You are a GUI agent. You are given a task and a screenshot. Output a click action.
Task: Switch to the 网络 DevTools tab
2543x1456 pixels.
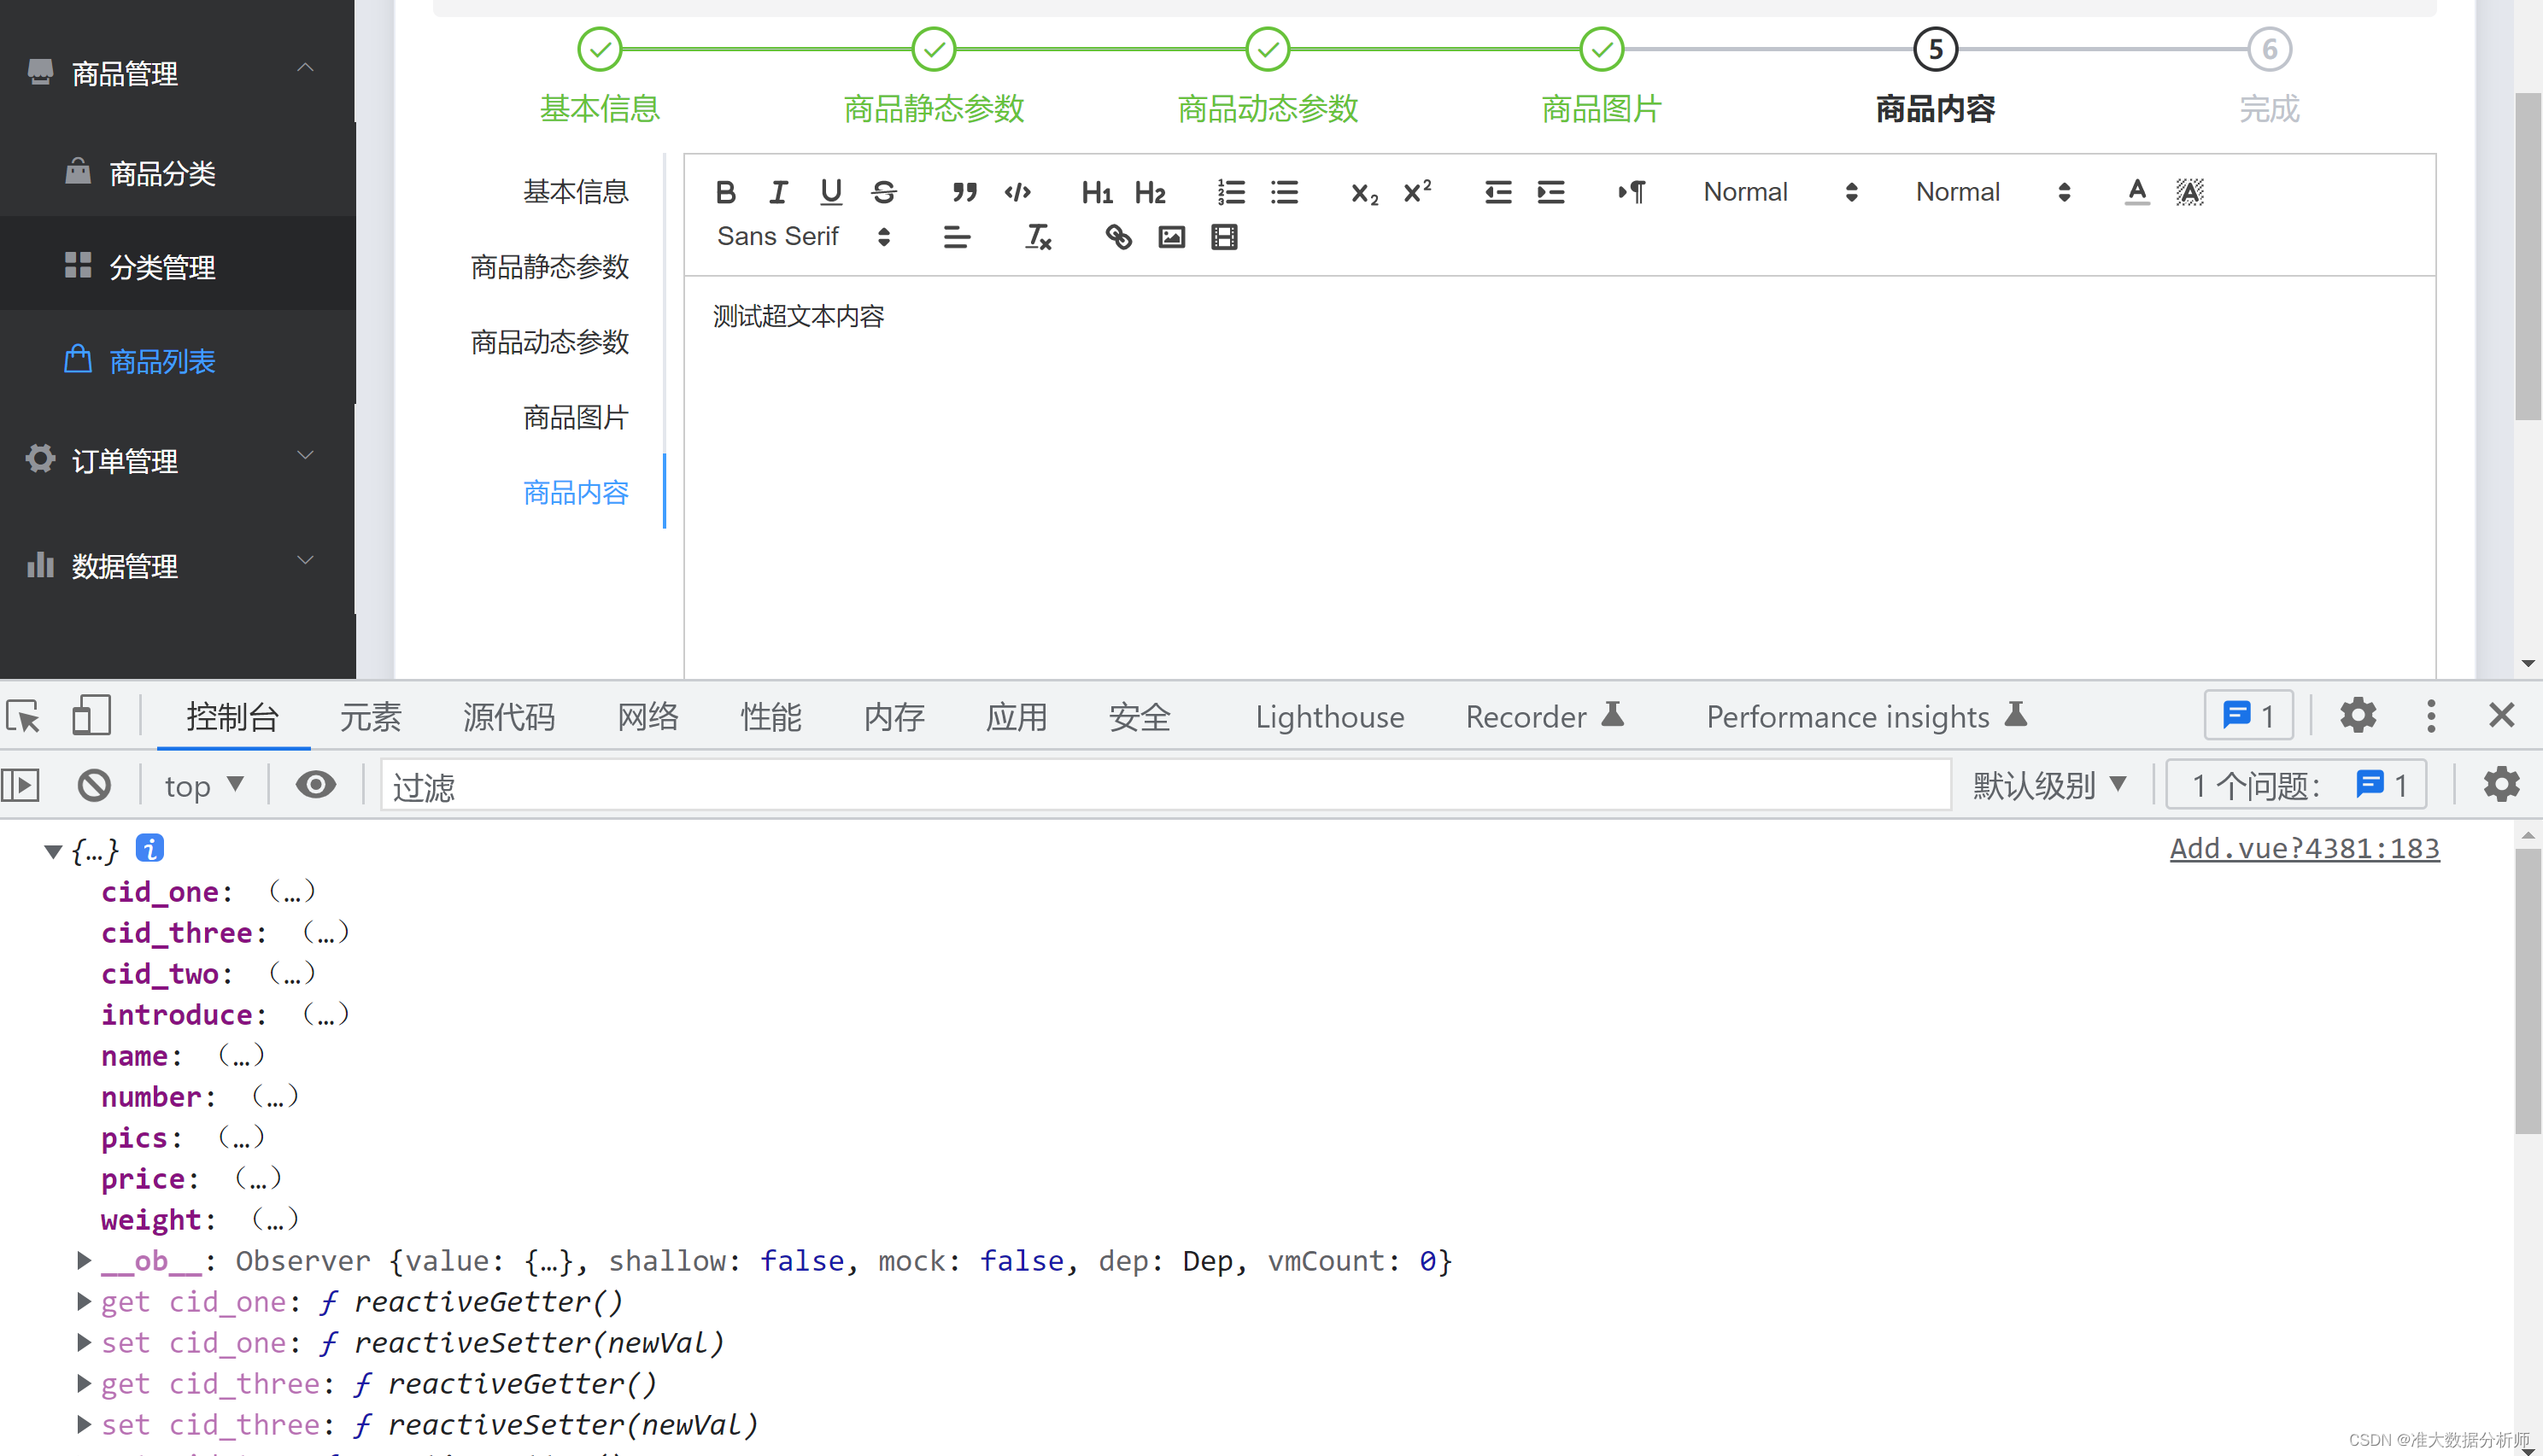pyautogui.click(x=648, y=716)
